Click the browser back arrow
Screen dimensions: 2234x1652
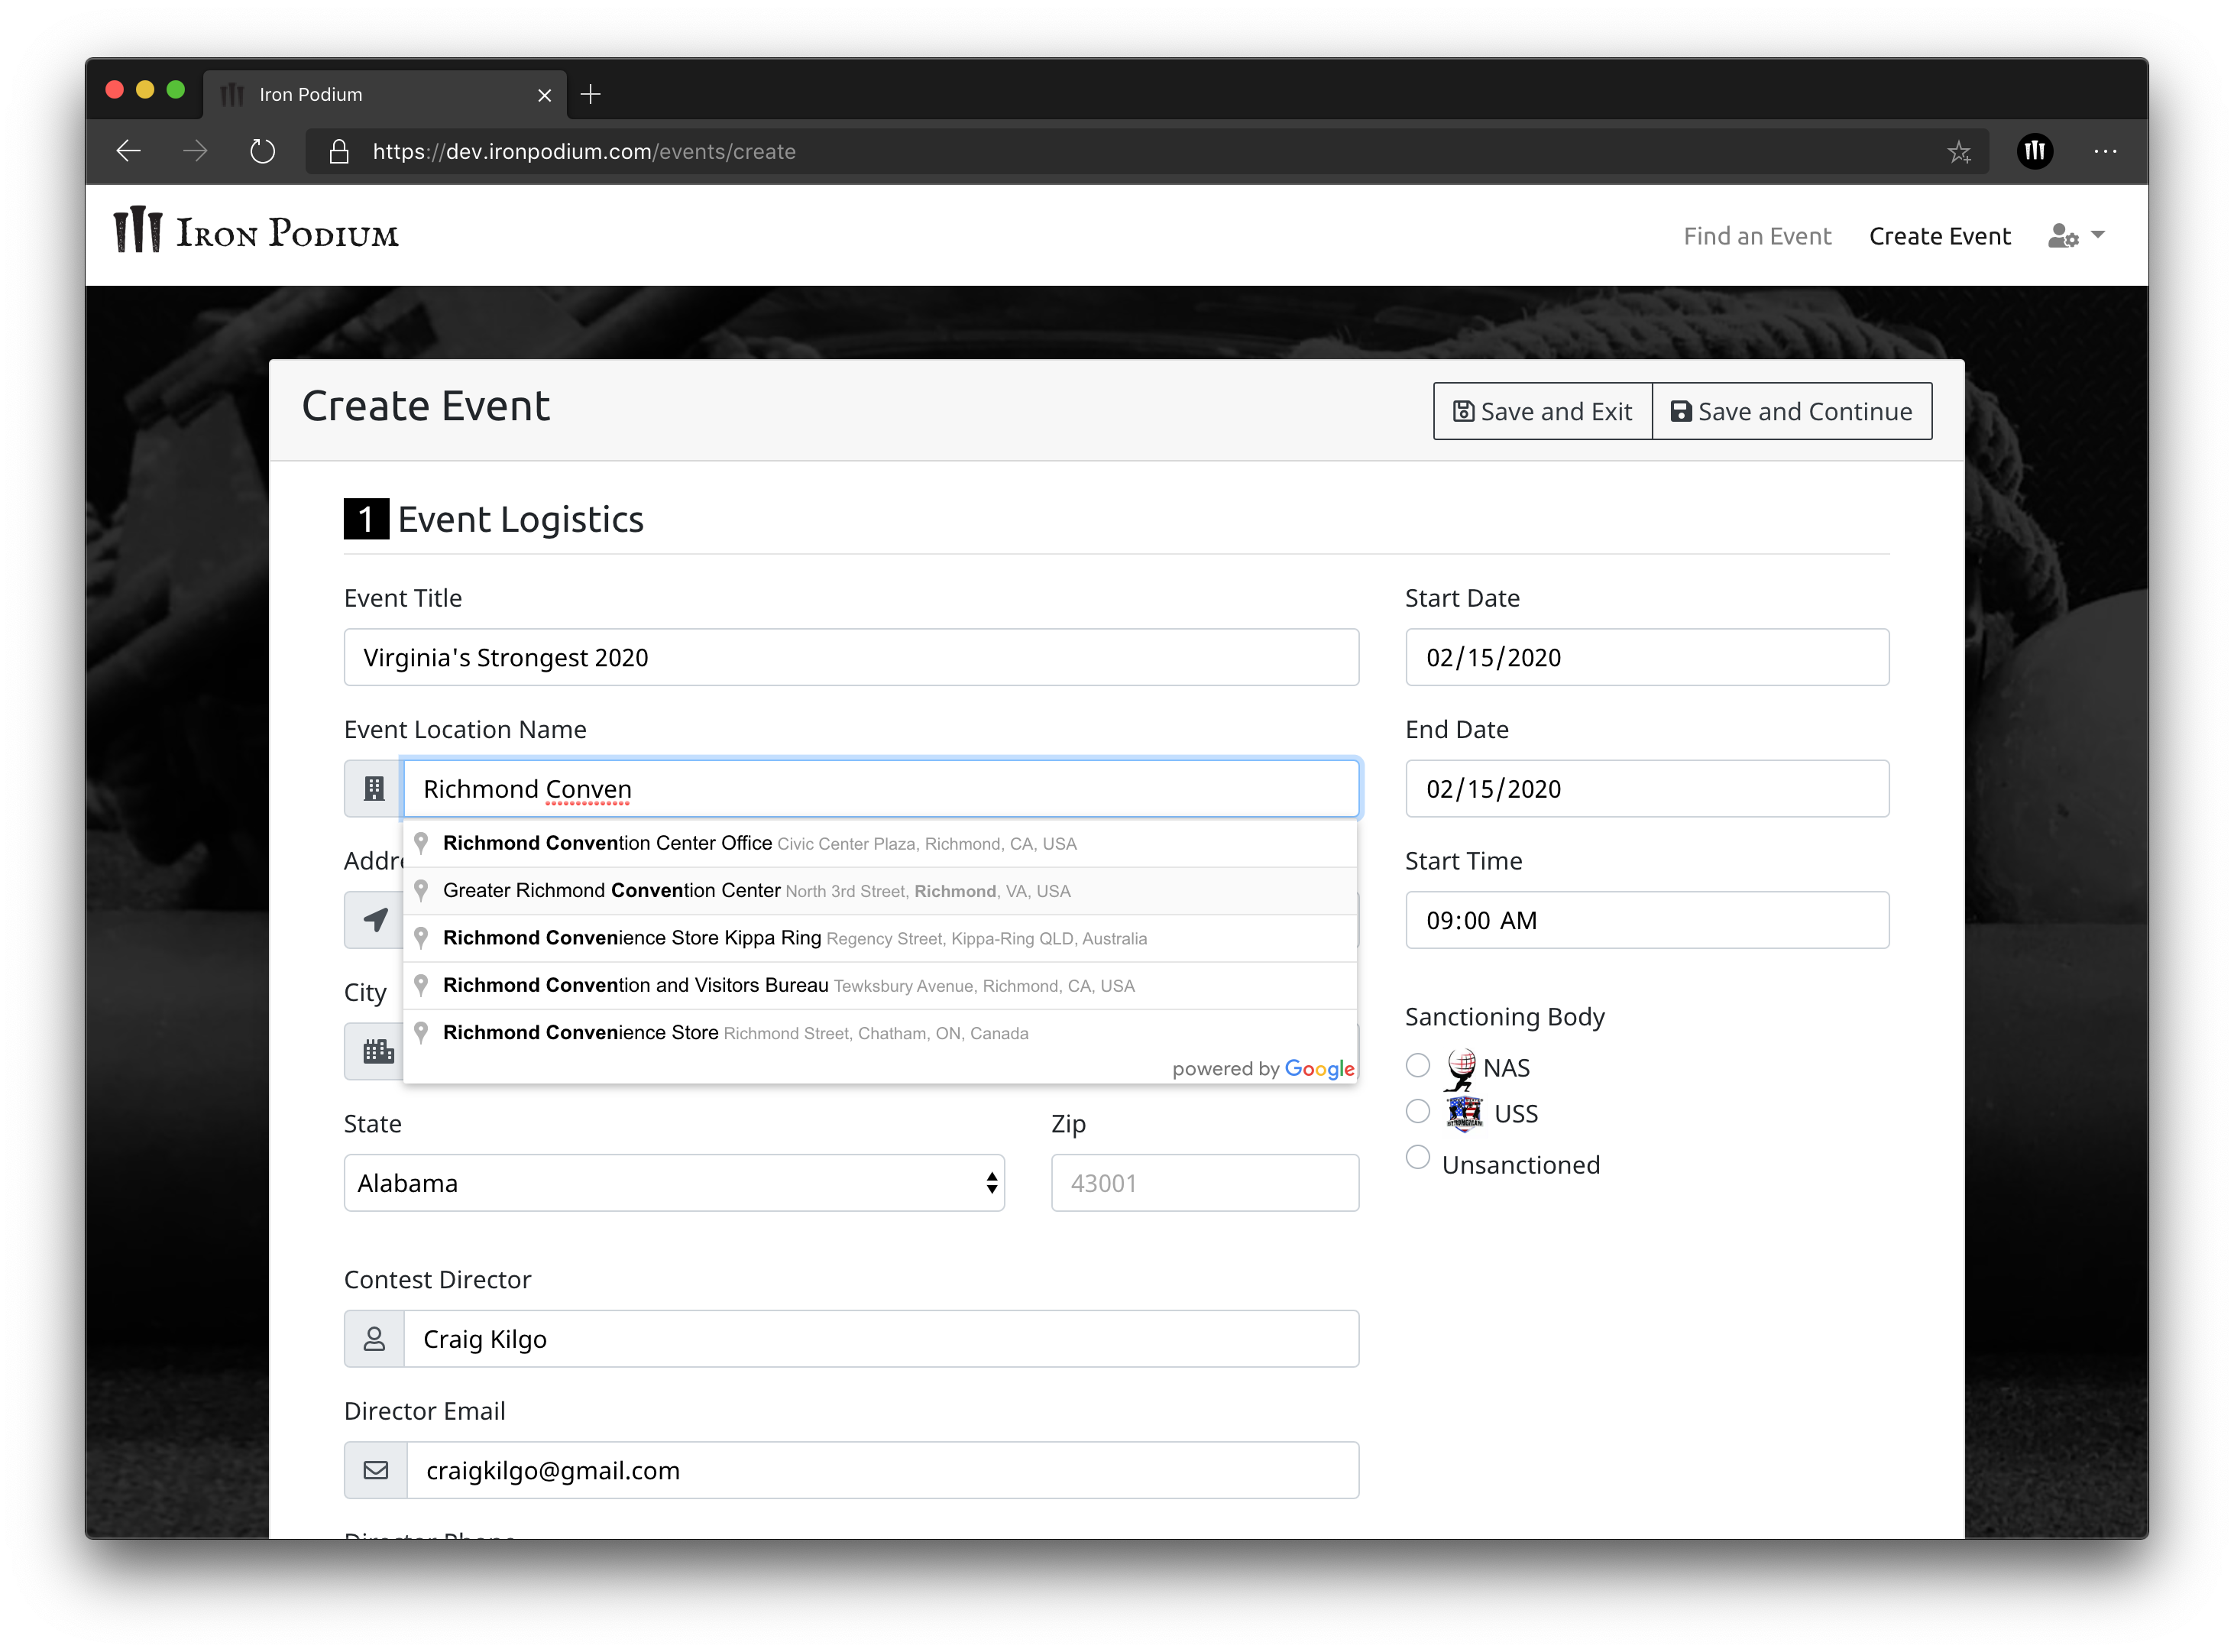(x=129, y=151)
